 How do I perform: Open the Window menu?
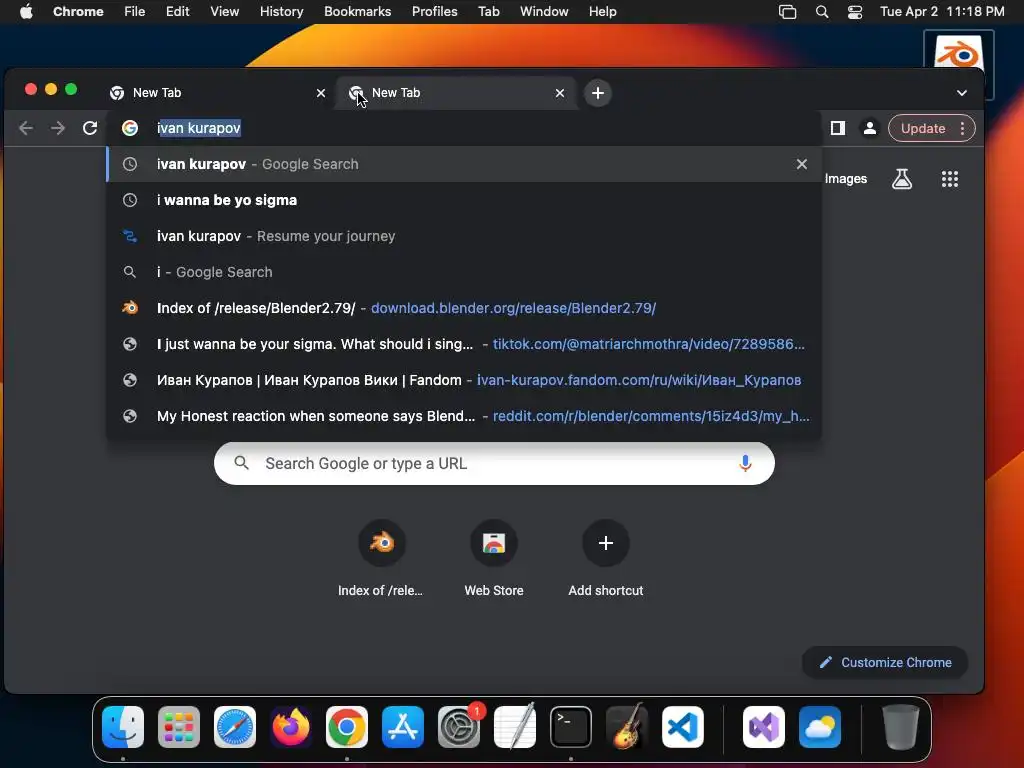544,12
